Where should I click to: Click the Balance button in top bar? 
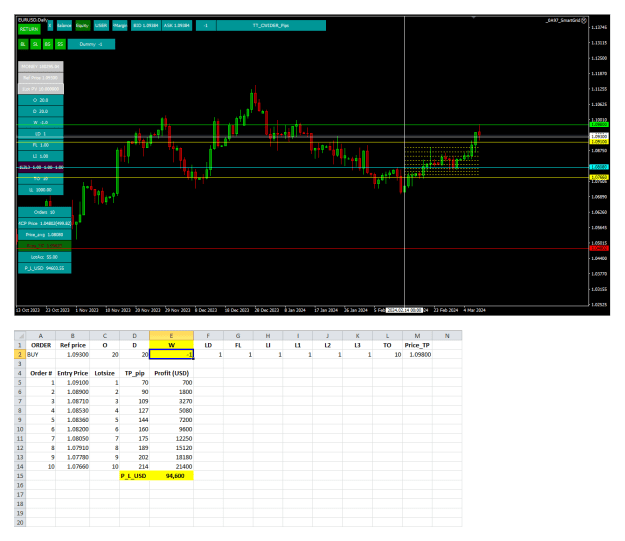(x=64, y=26)
